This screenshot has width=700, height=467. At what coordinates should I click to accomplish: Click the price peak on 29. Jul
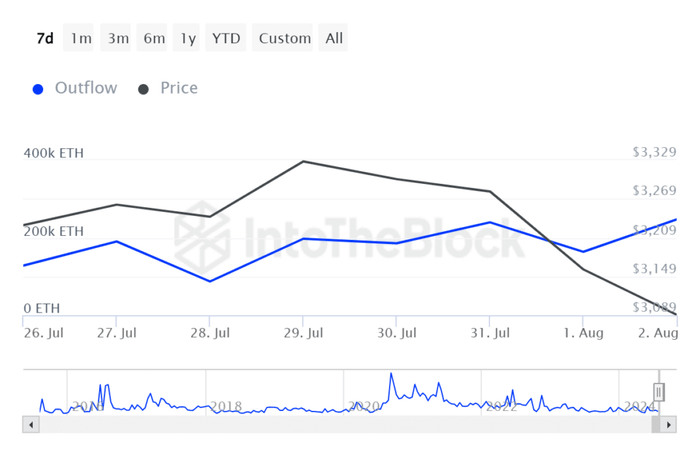(303, 161)
